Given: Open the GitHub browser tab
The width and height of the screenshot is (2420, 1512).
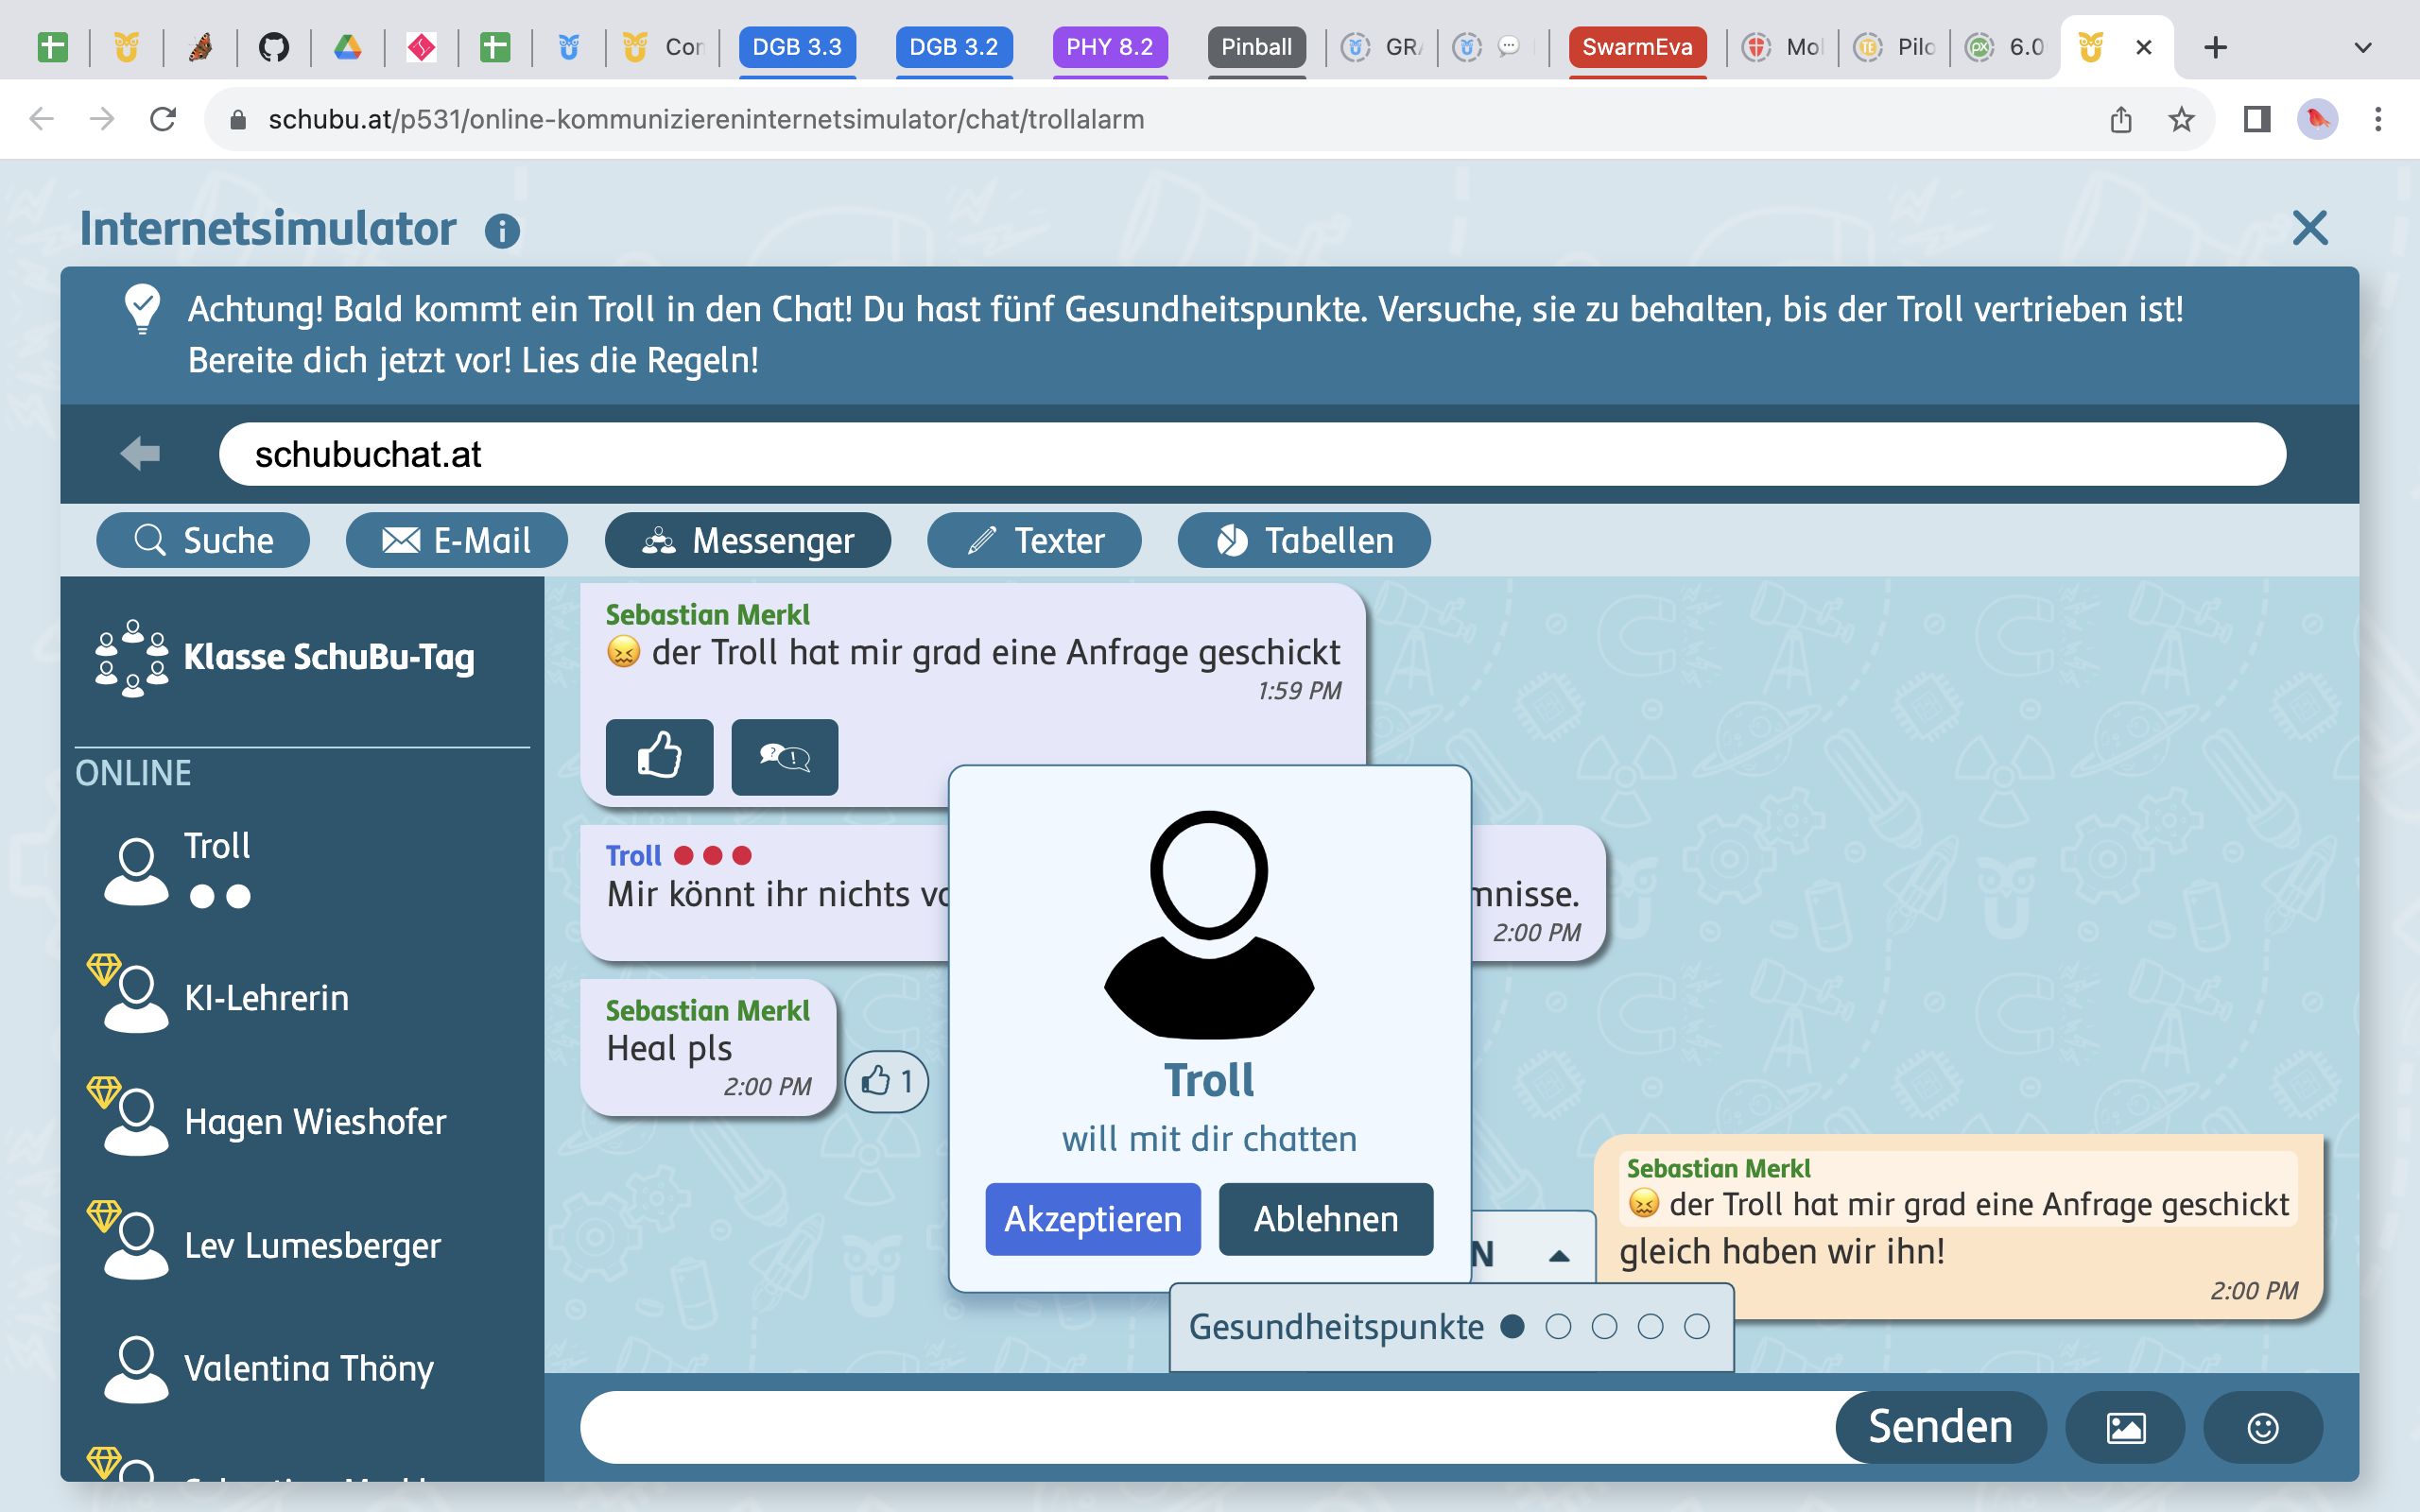Looking at the screenshot, I should [273, 47].
